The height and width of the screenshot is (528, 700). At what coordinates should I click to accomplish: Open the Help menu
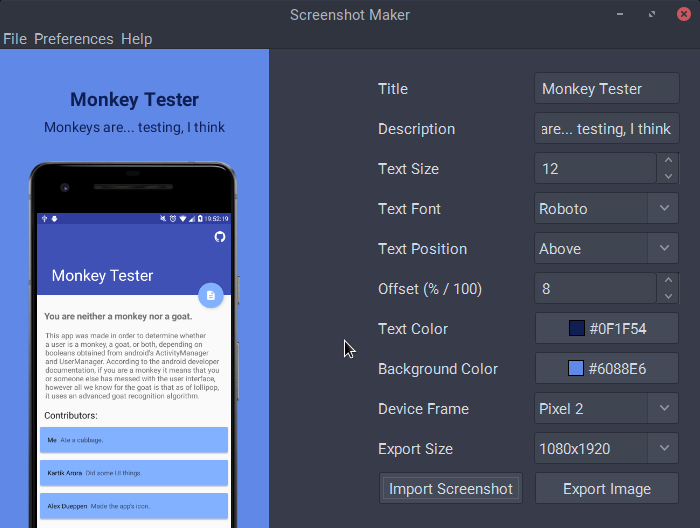coord(137,39)
